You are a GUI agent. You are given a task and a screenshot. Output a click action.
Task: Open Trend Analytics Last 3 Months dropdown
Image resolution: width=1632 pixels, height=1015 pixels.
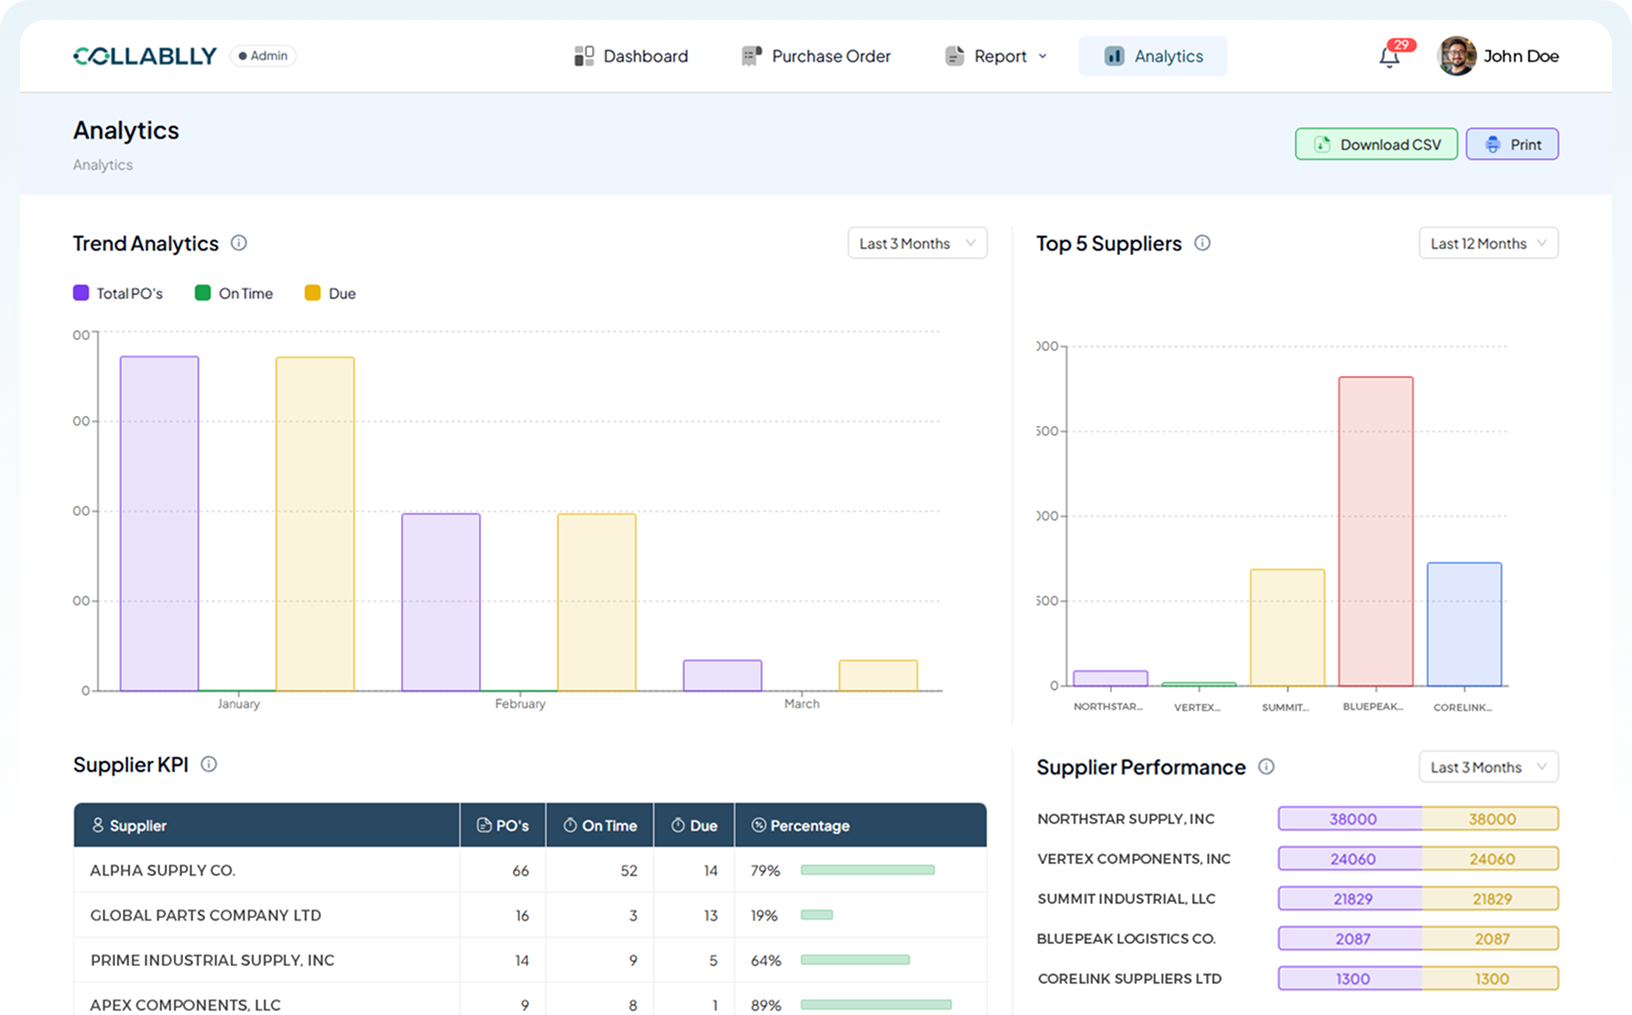(917, 243)
